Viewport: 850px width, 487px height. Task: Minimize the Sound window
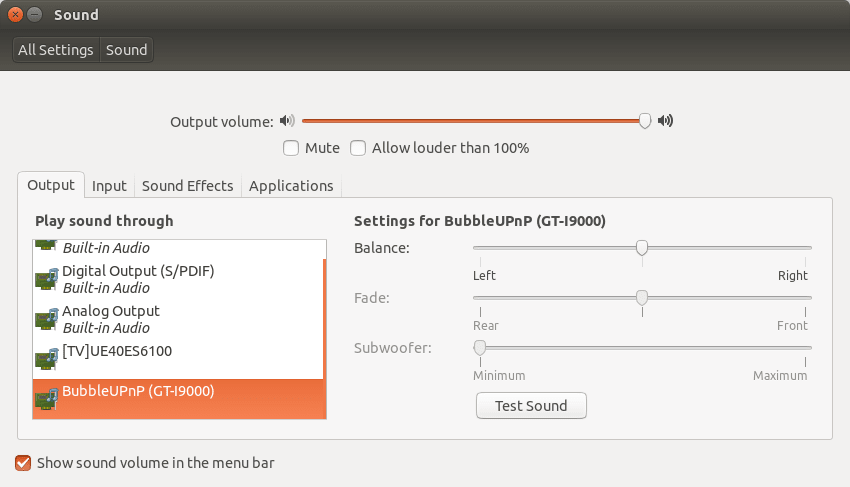pos(34,15)
